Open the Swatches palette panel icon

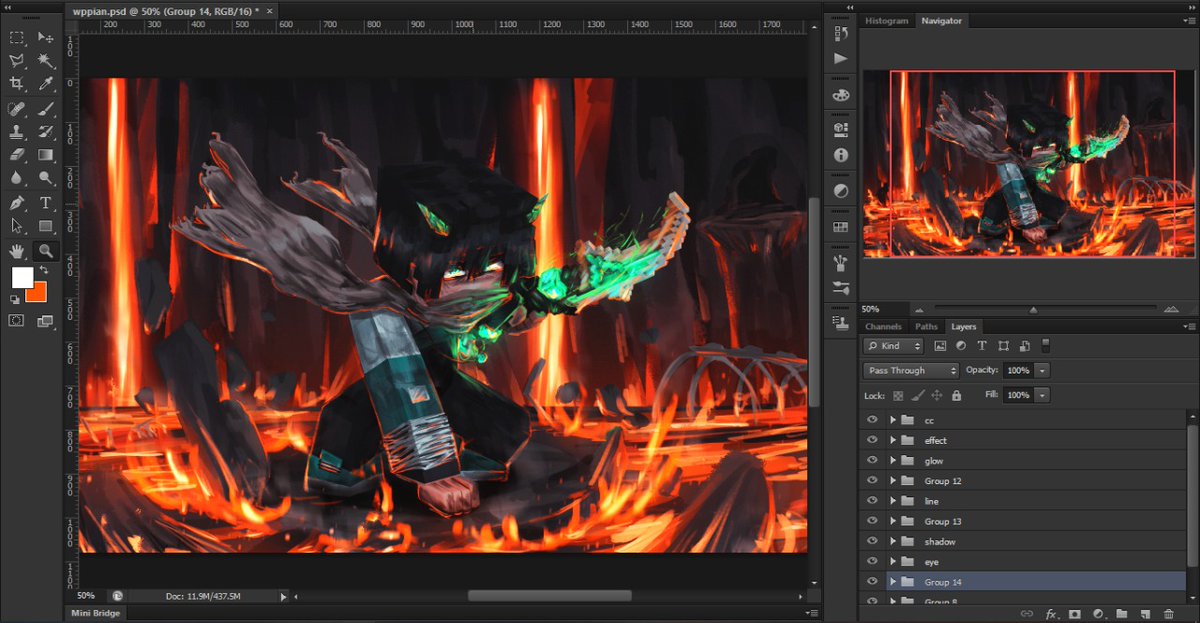840,95
